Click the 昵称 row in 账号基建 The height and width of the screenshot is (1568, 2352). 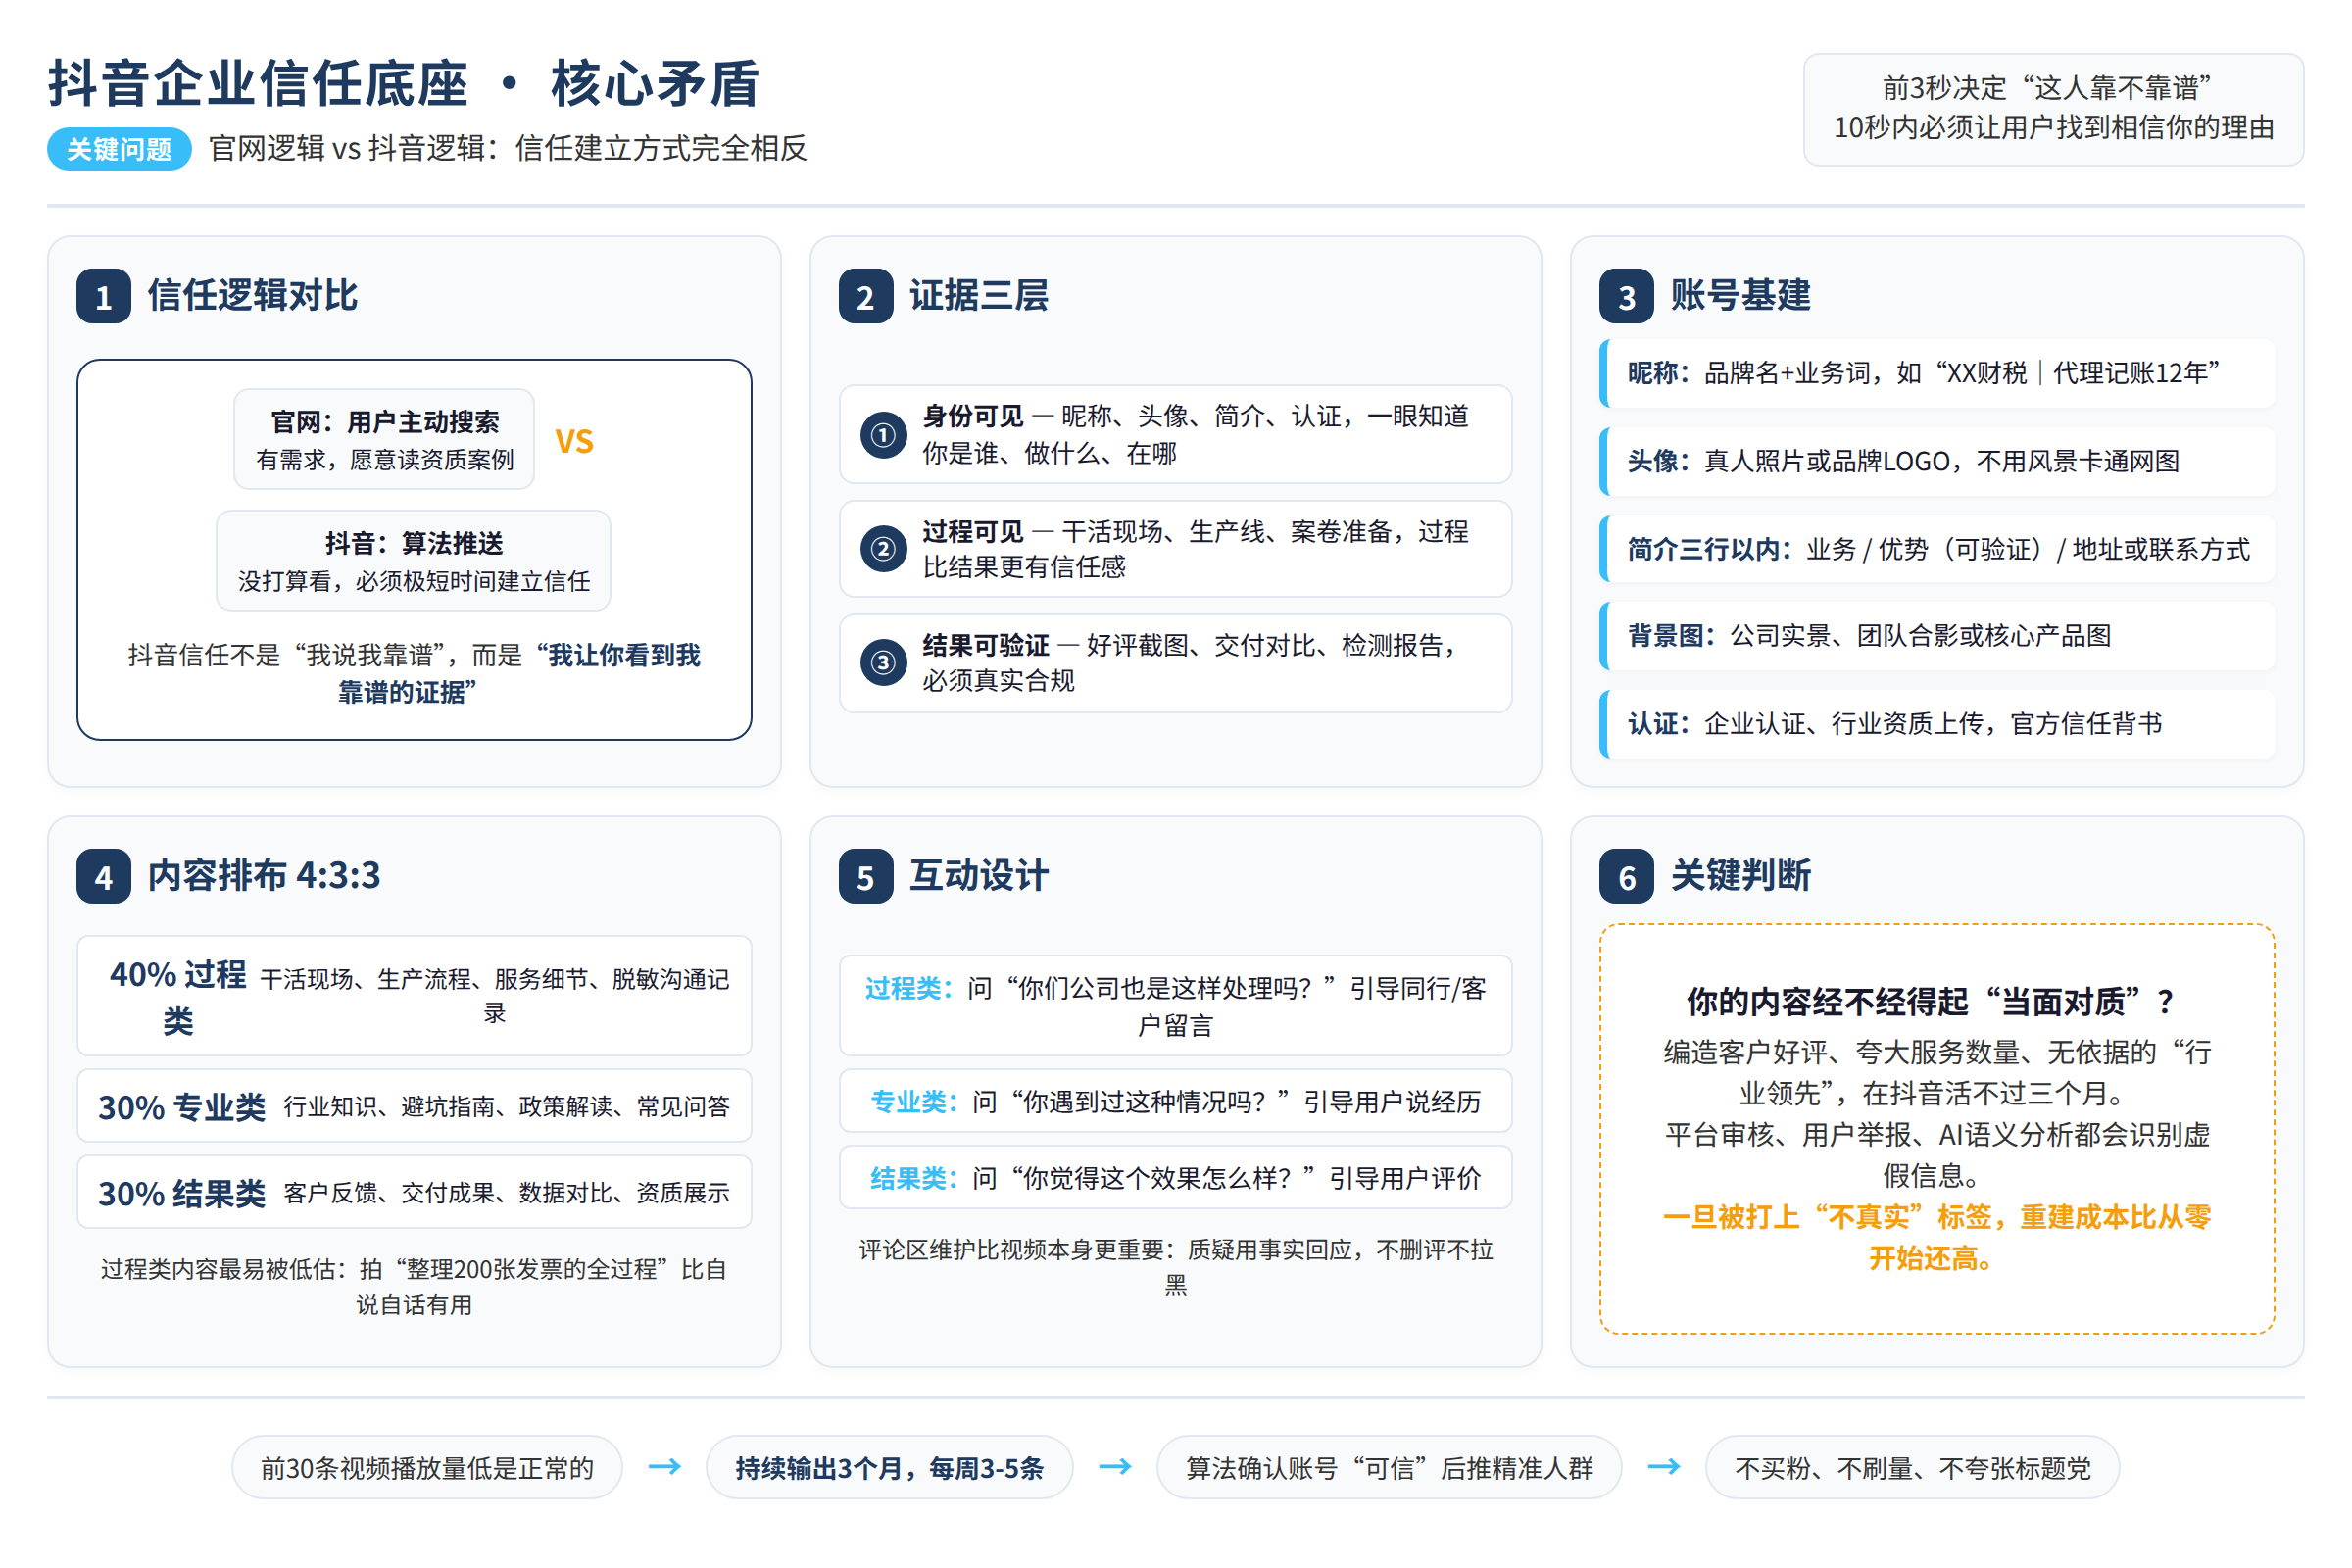[1937, 373]
